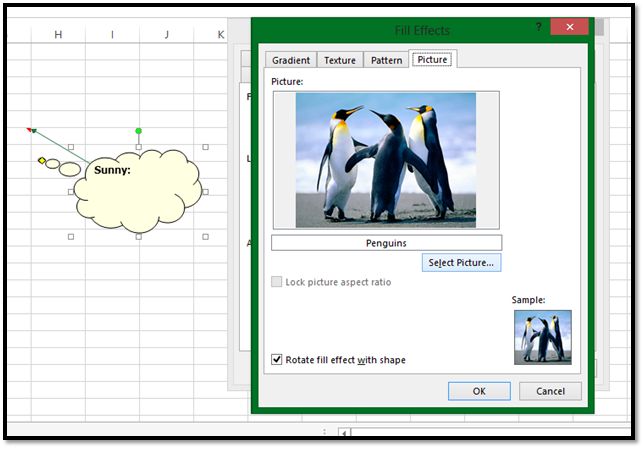Click the horizontal scrollbar left arrow
This screenshot has height=449, width=644.
click(344, 432)
